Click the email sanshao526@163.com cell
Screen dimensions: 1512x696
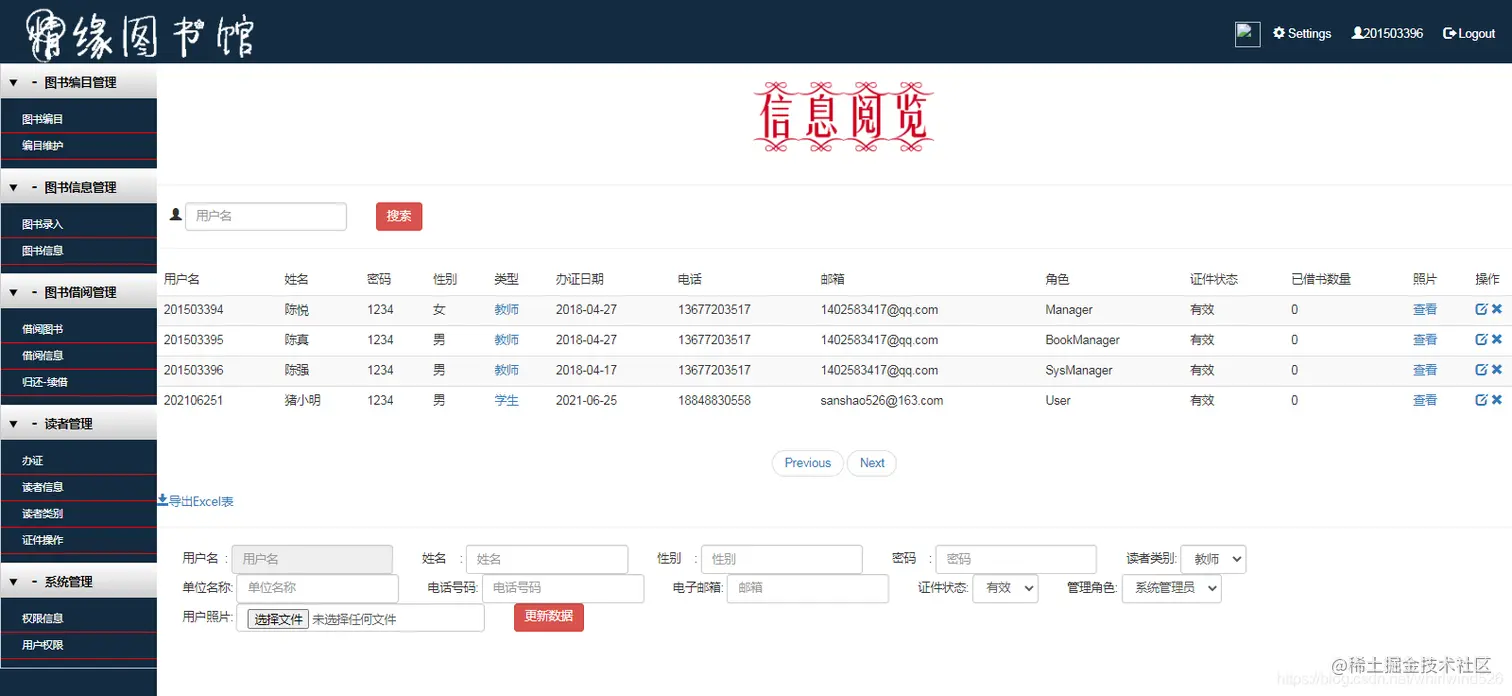point(882,400)
